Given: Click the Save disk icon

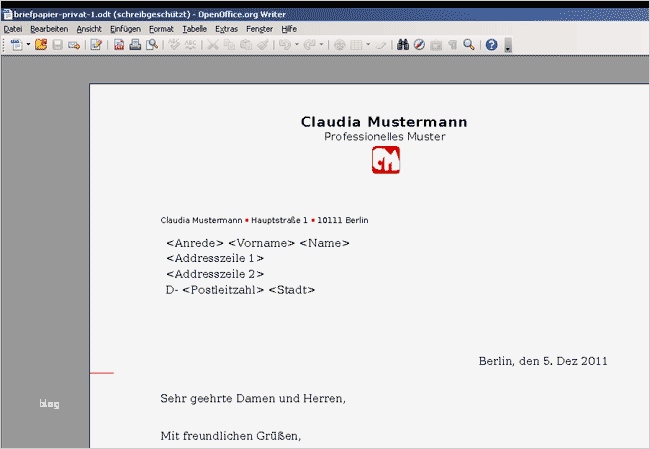Looking at the screenshot, I should click(x=57, y=44).
